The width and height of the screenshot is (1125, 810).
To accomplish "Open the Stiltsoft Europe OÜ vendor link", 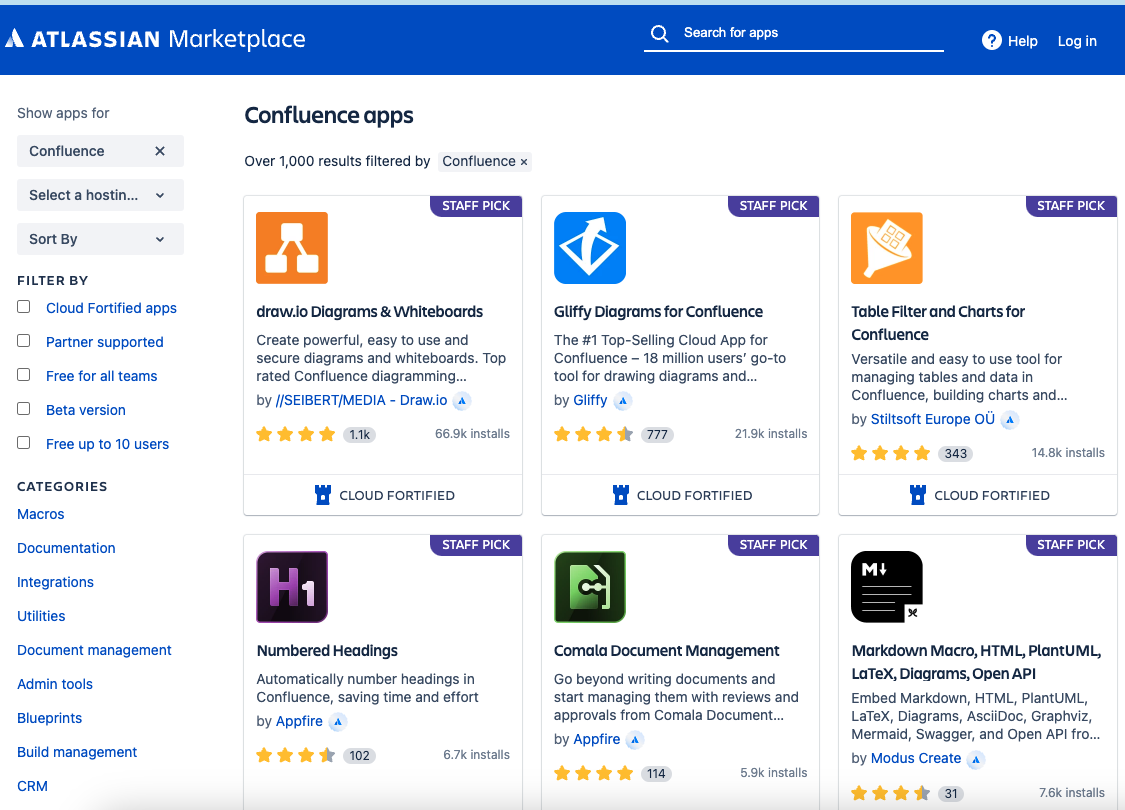I will (x=933, y=419).
